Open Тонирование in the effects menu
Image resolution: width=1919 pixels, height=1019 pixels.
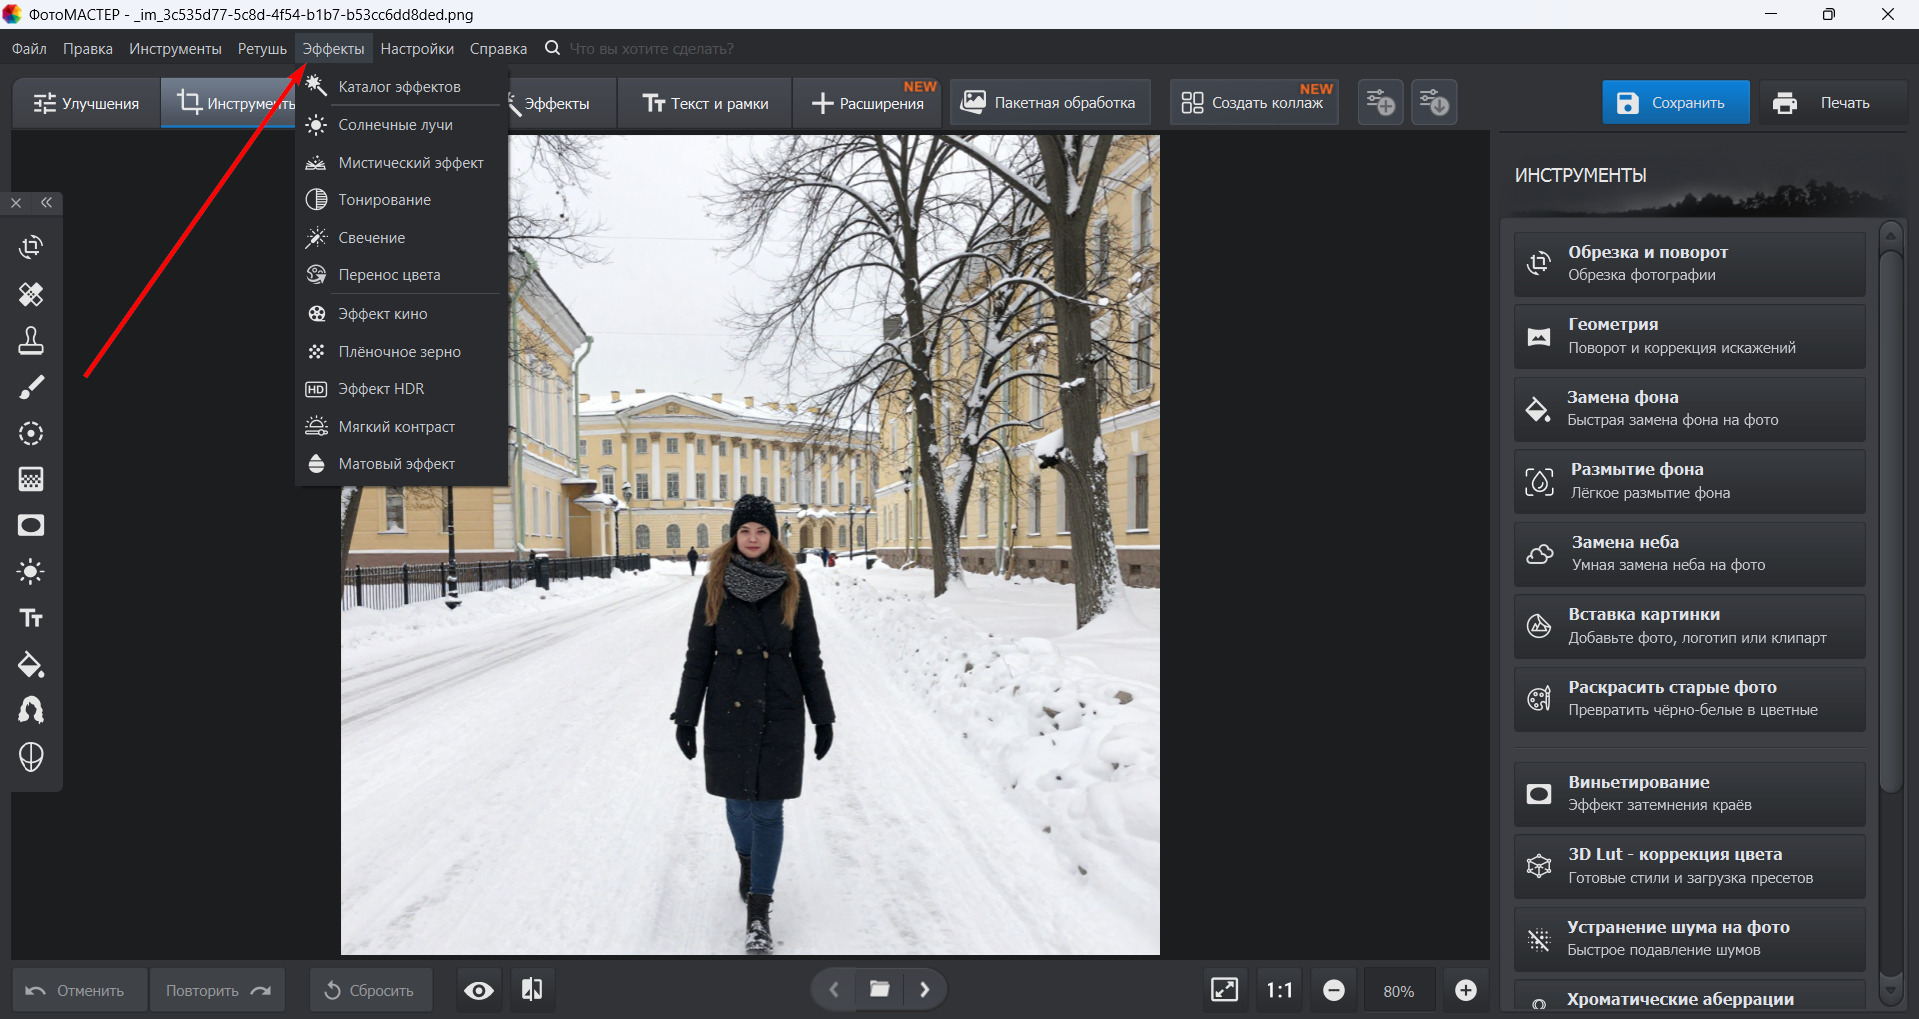(384, 200)
